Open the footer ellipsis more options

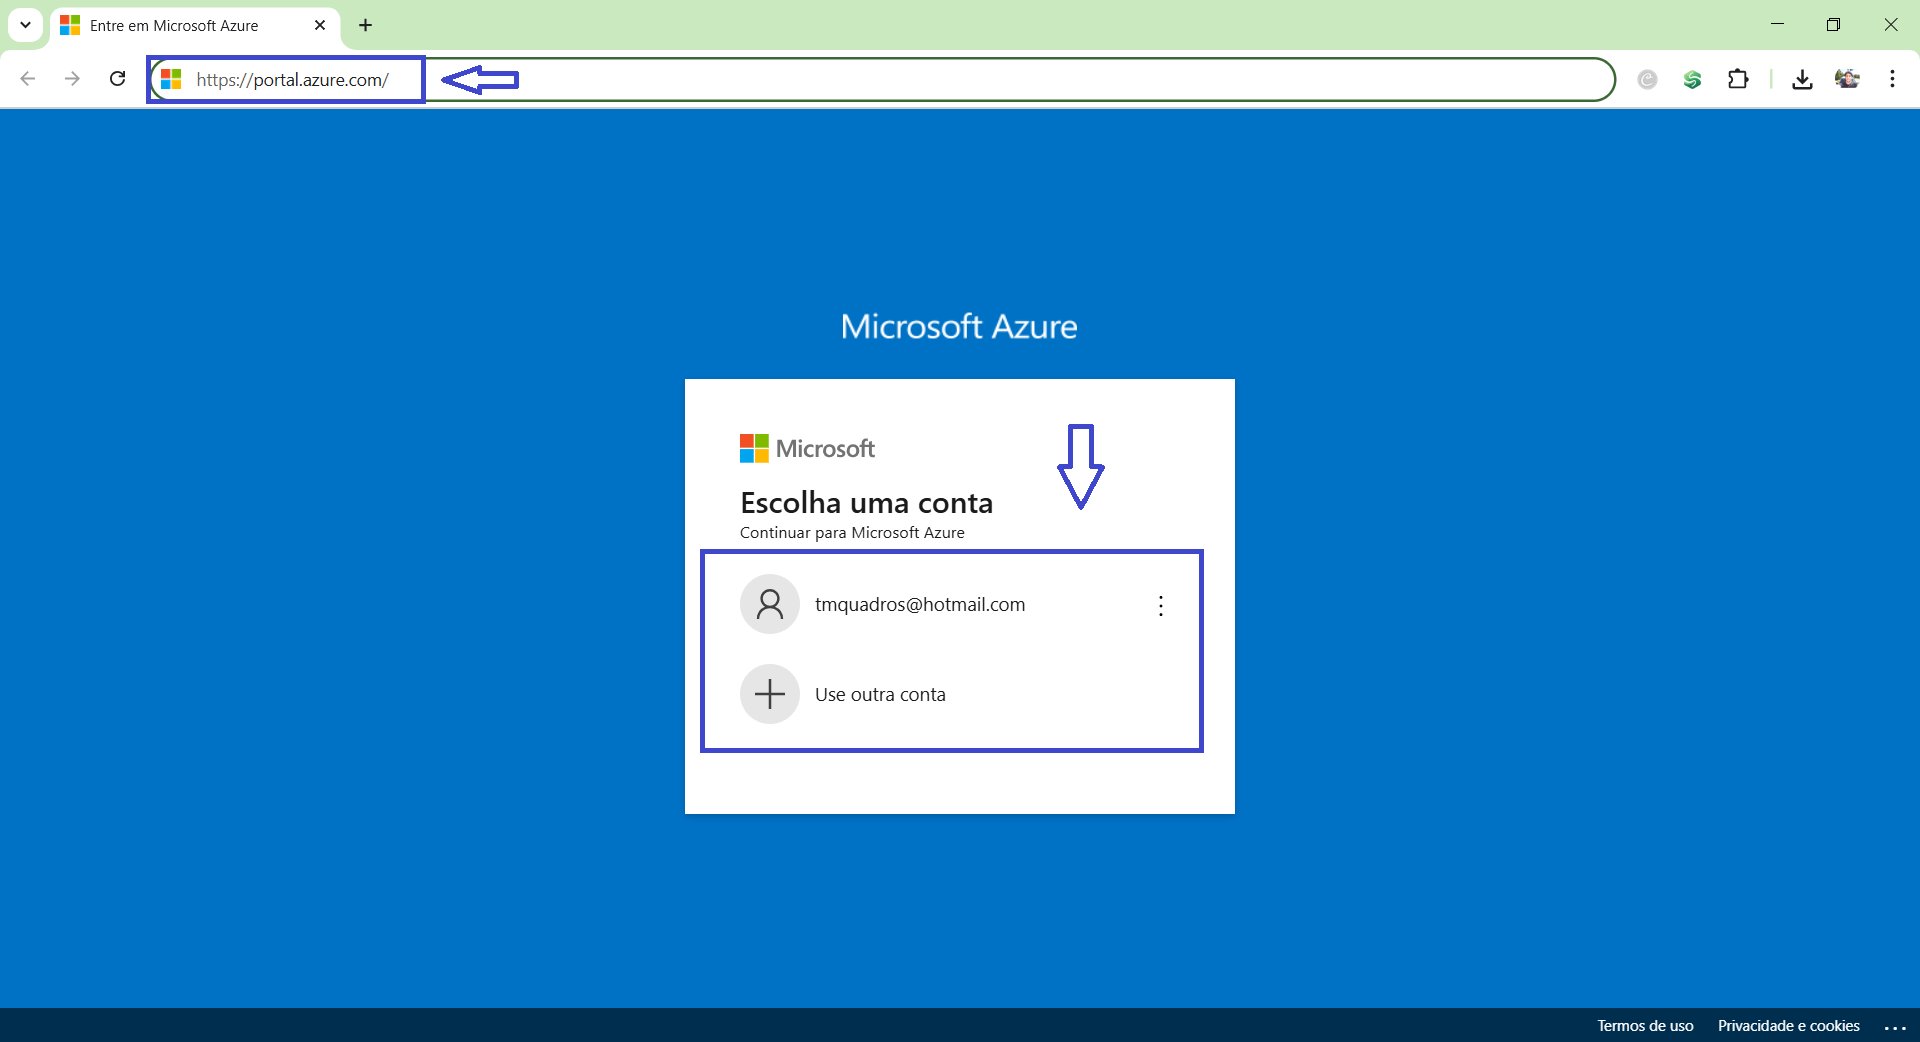(x=1895, y=1027)
